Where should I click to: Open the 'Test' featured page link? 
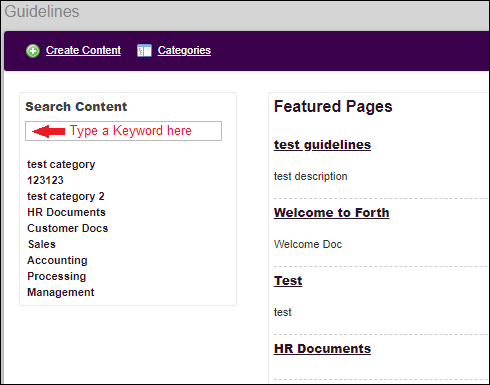288,281
